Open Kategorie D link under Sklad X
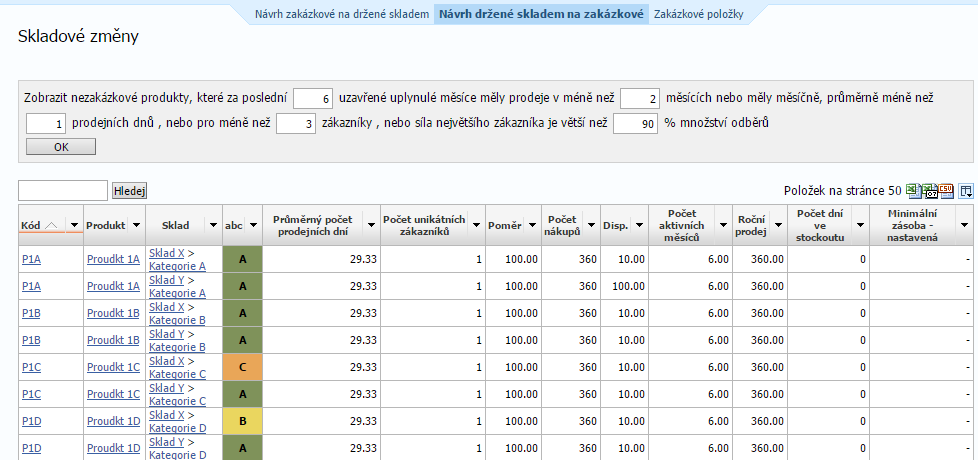Screen dimensions: 978x460 tap(178, 428)
